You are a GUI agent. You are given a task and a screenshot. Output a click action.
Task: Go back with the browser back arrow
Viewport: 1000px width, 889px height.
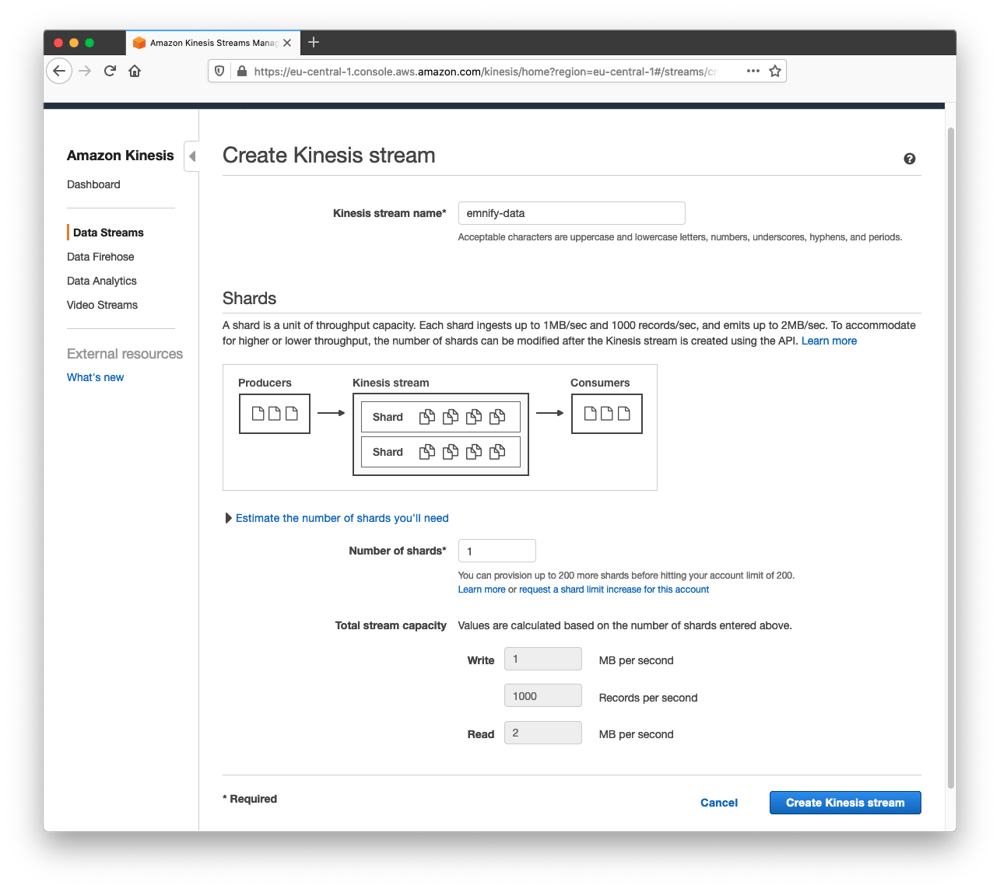(x=59, y=71)
